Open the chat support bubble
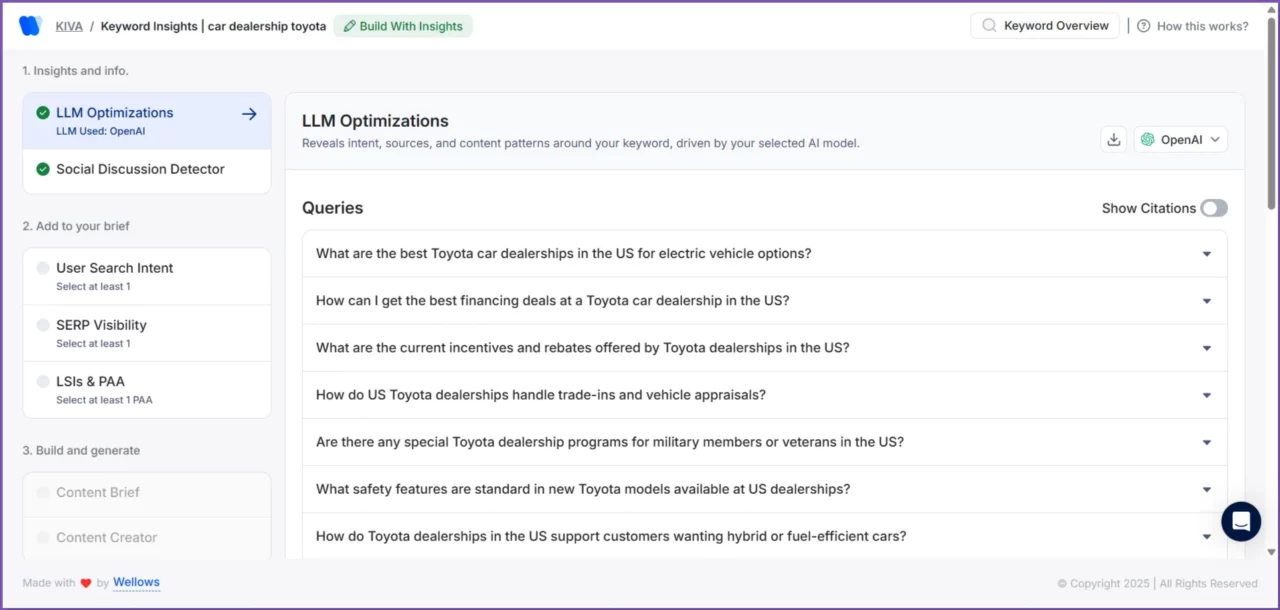This screenshot has width=1280, height=610. pyautogui.click(x=1241, y=521)
